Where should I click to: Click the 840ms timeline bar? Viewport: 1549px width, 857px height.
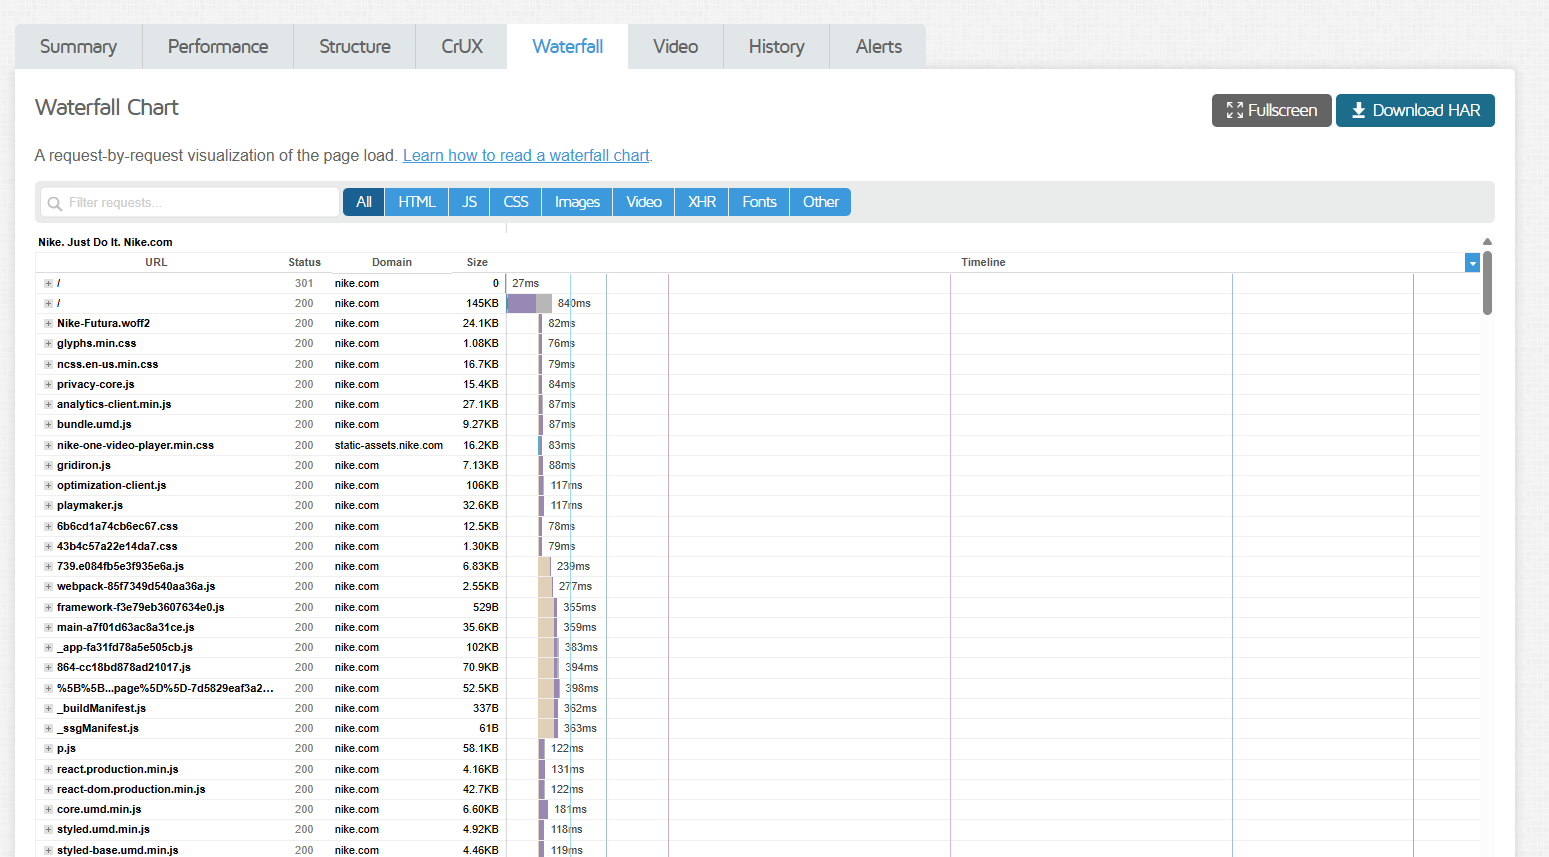(529, 304)
